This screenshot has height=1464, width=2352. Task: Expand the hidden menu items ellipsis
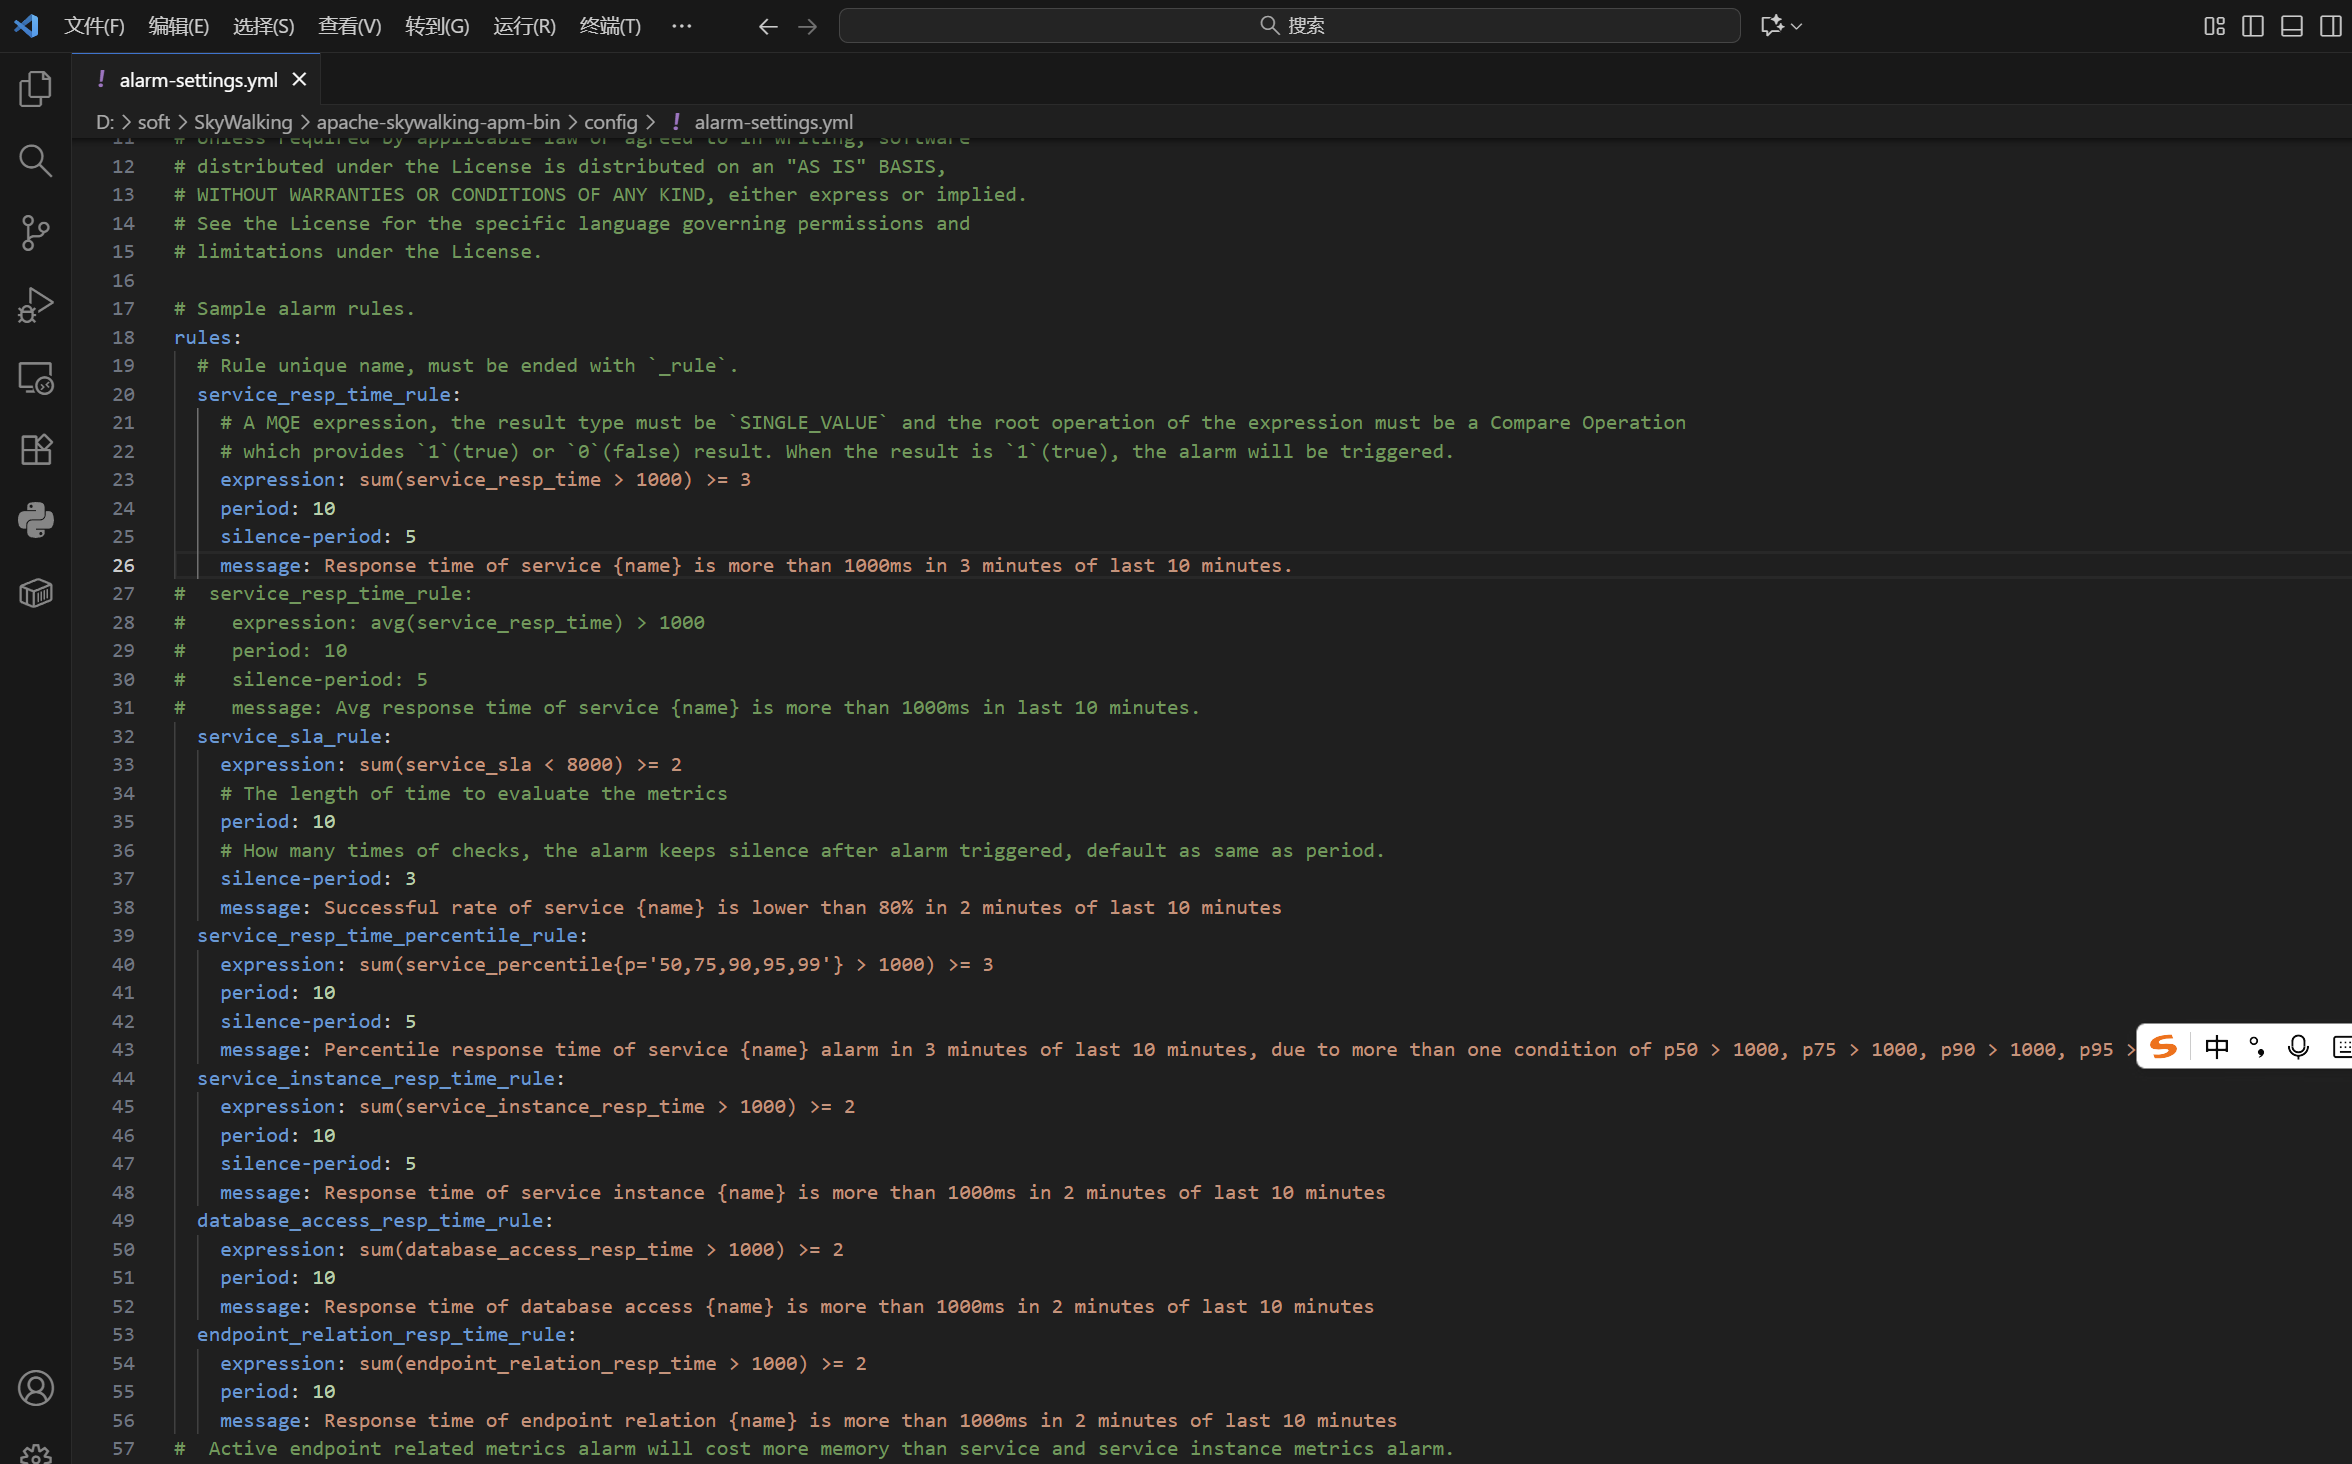[x=681, y=26]
